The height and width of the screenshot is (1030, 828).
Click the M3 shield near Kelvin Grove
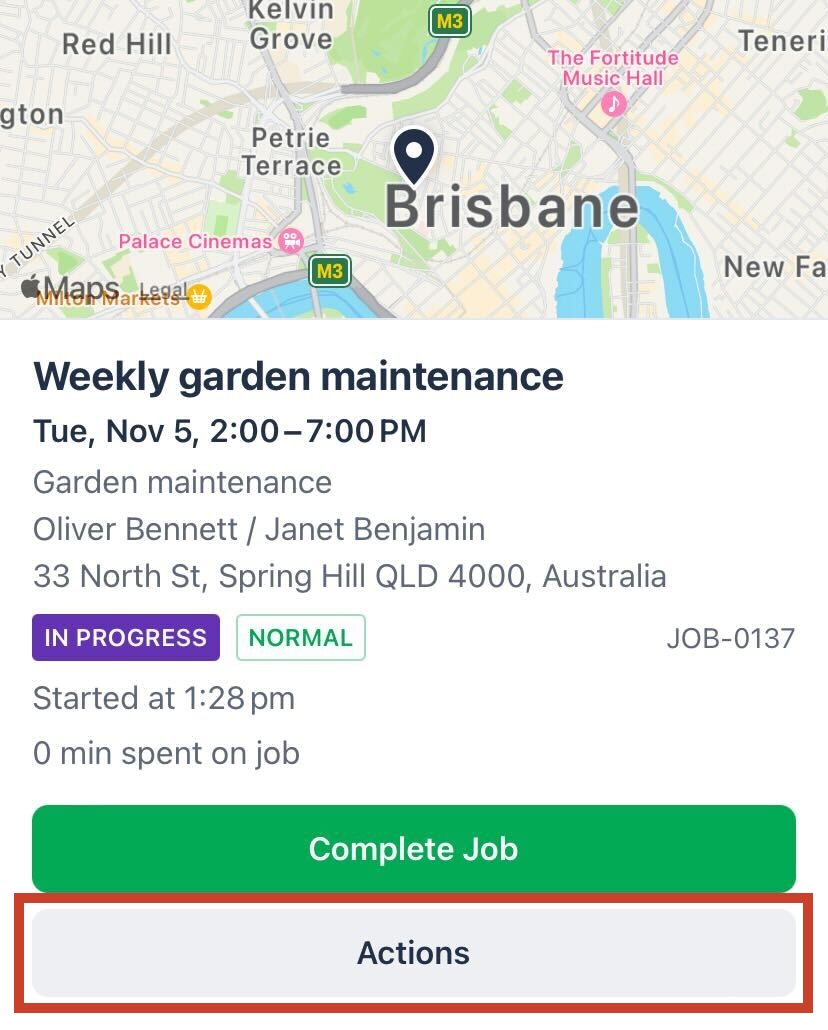pos(450,21)
